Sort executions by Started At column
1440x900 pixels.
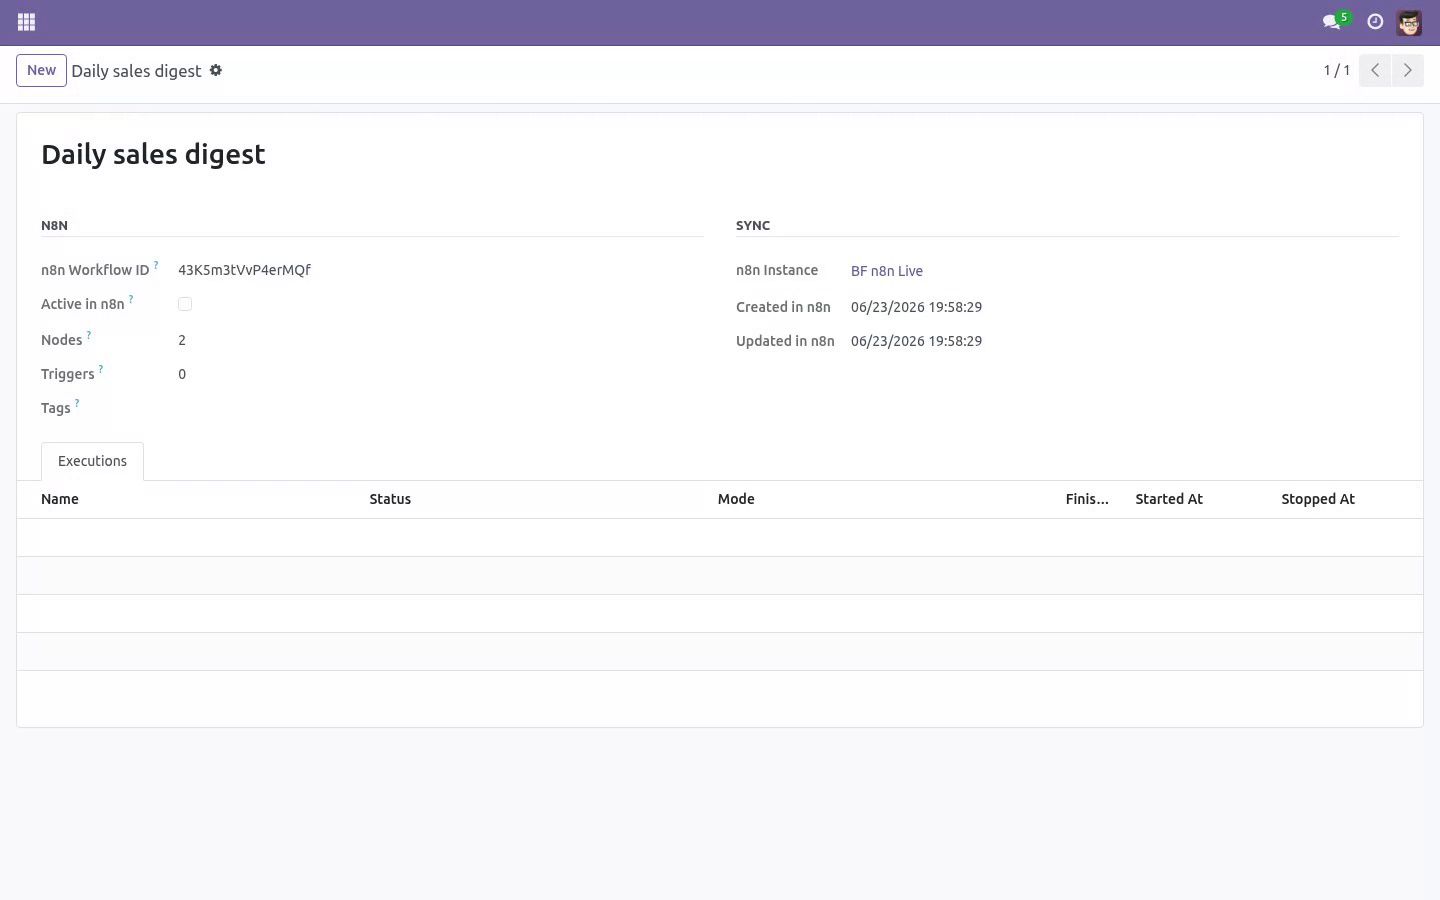[x=1169, y=499]
